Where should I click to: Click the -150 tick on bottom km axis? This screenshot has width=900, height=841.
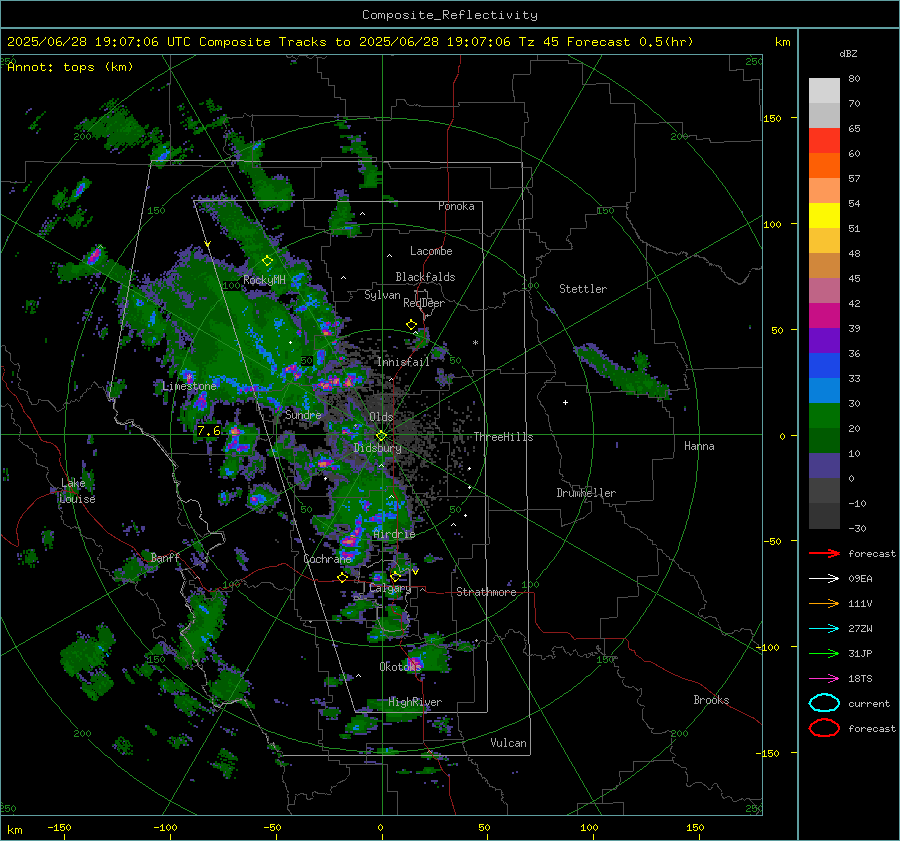tap(59, 827)
